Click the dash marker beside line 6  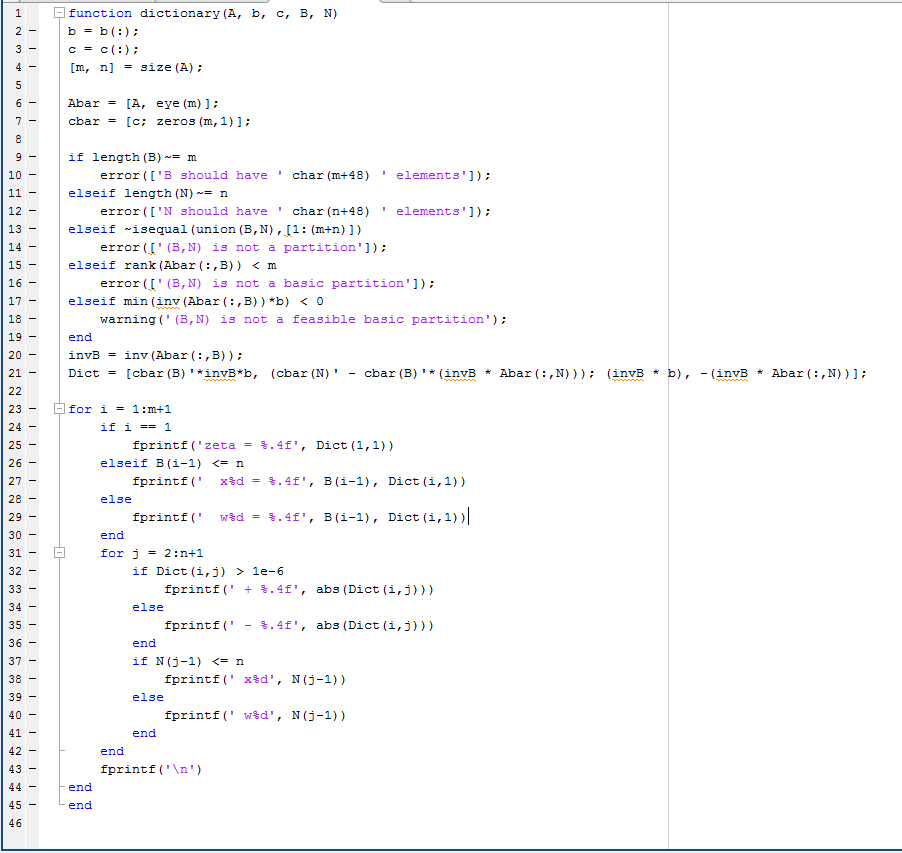(x=30, y=103)
